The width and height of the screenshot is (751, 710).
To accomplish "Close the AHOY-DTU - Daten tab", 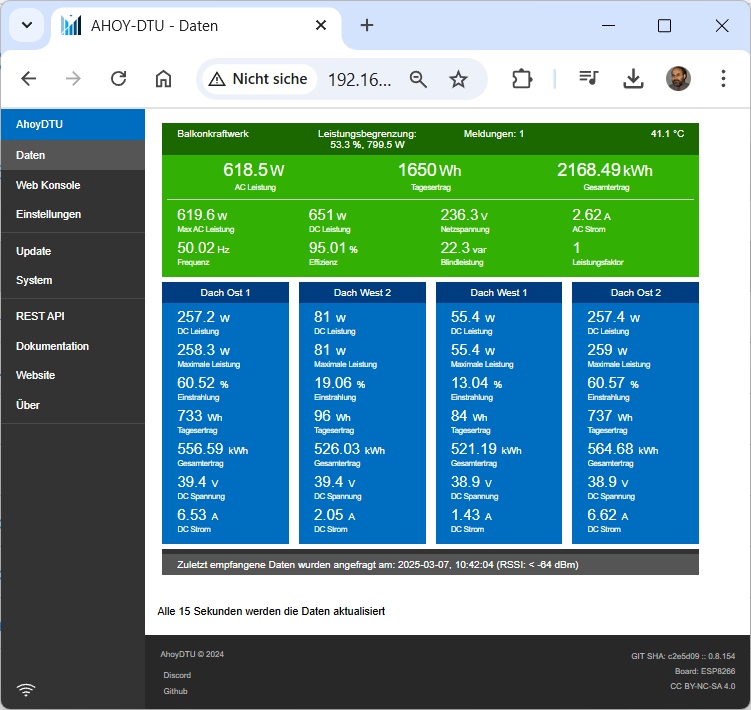I will 321,26.
